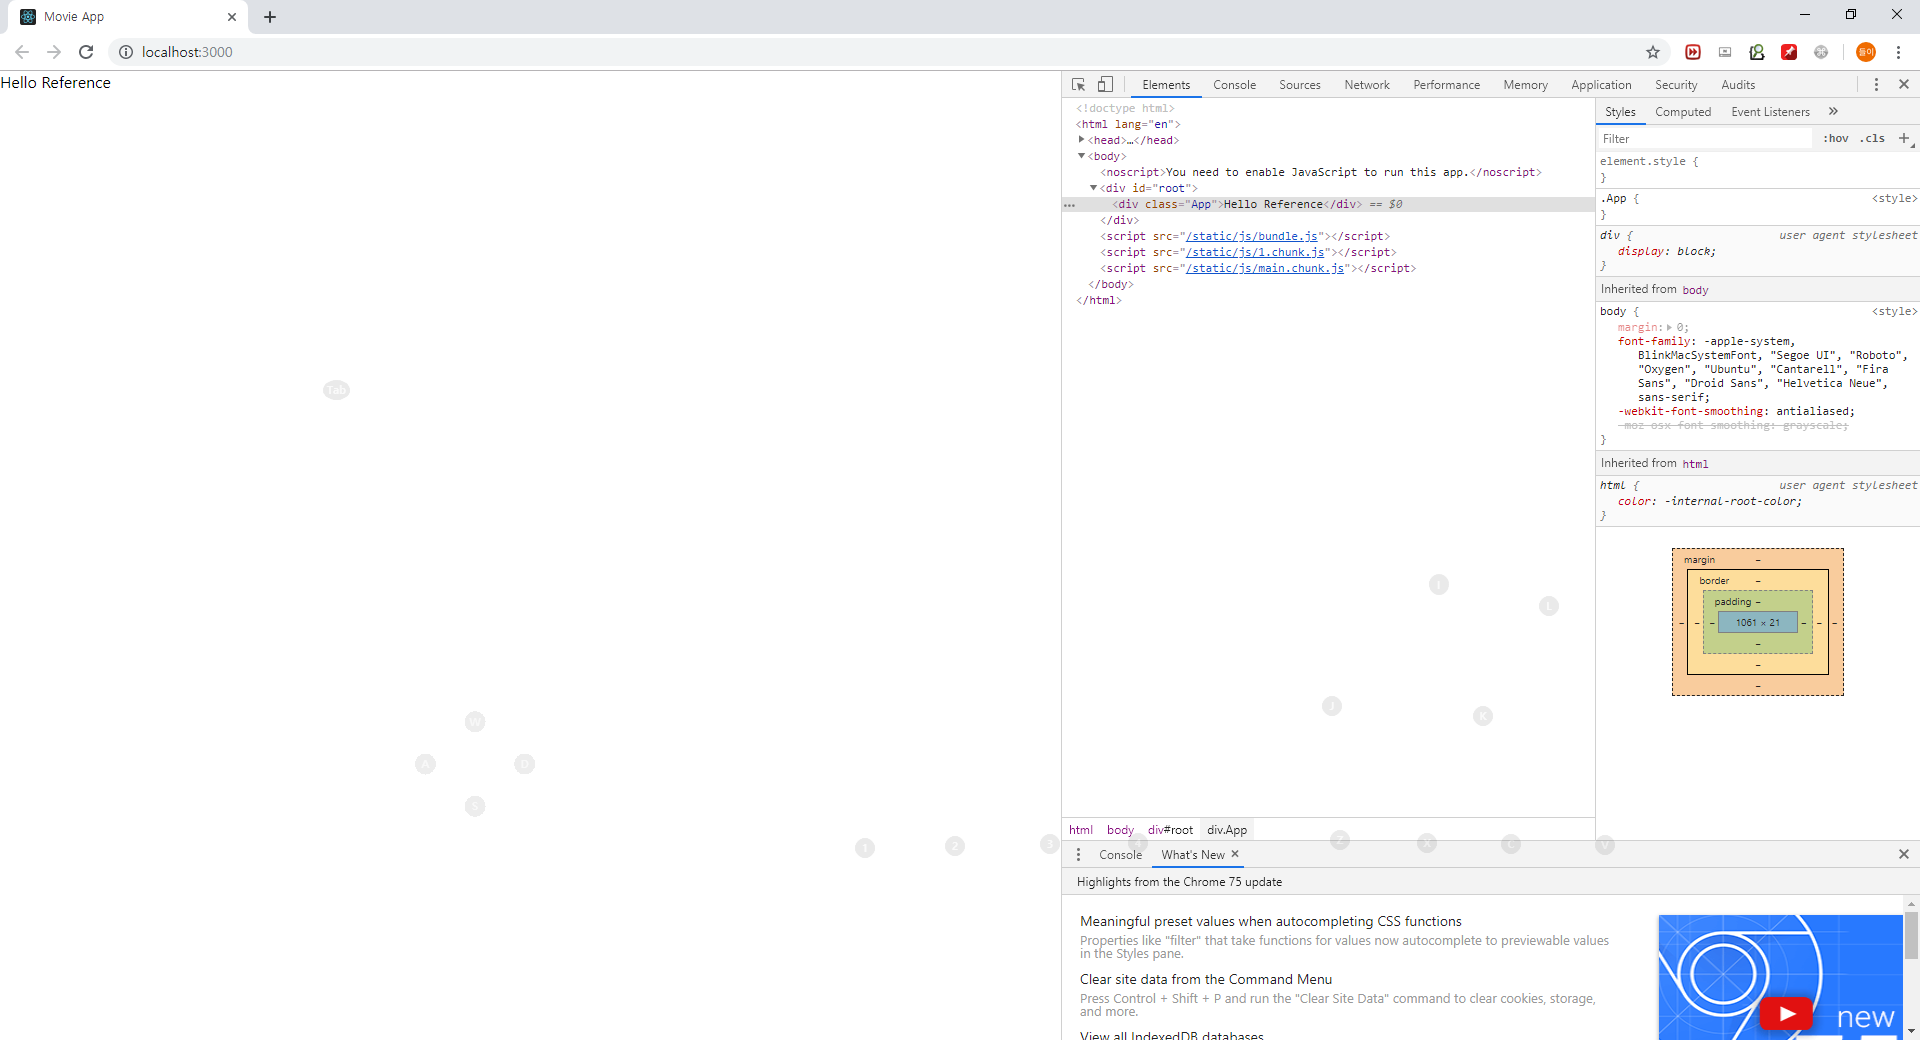Image resolution: width=1920 pixels, height=1040 pixels.
Task: Open the /static/js/1.chunk.js link
Action: [x=1255, y=253]
